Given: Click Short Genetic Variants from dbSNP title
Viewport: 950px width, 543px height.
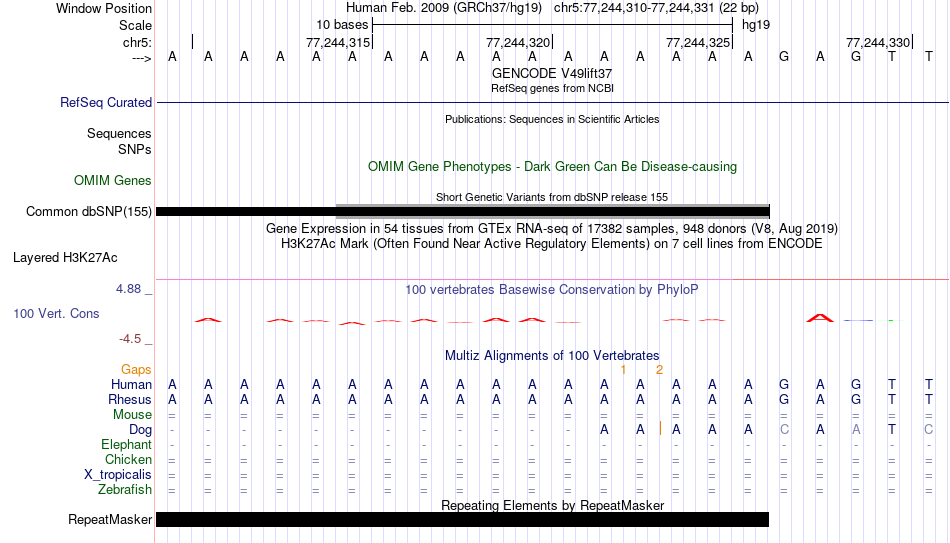Looking at the screenshot, I should pyautogui.click(x=552, y=198).
